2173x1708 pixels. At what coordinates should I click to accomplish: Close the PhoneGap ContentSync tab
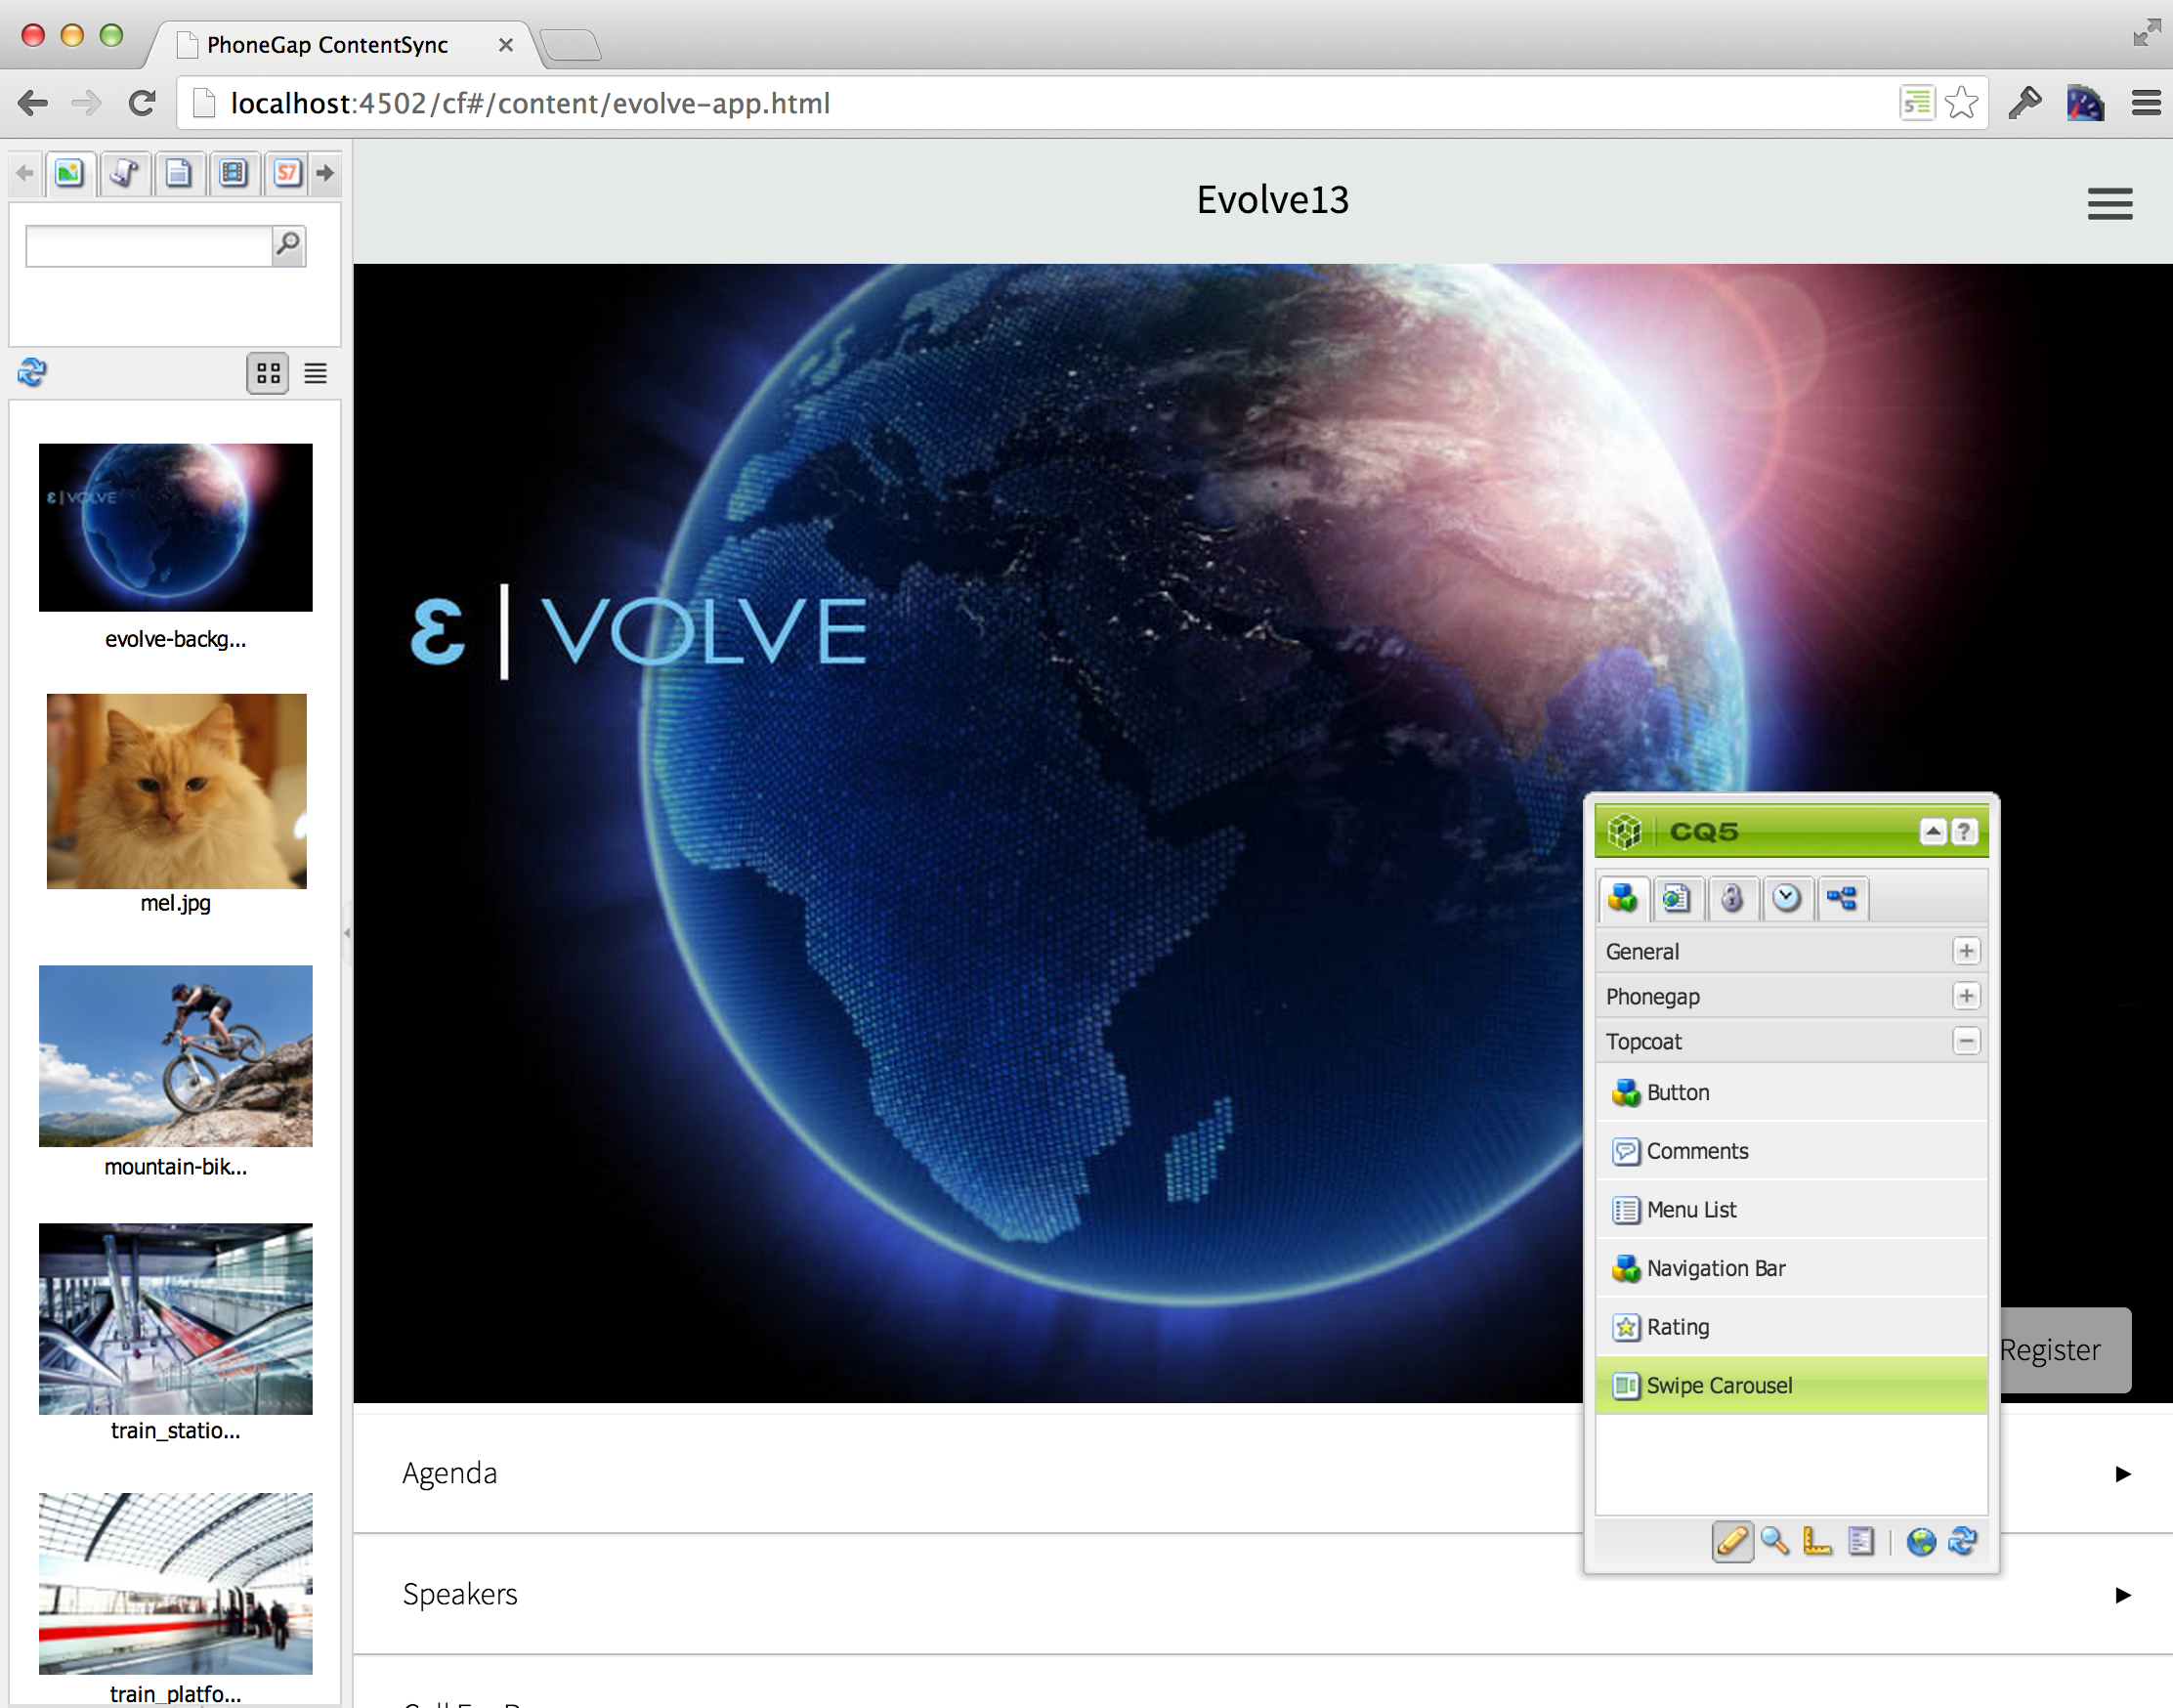tap(506, 45)
